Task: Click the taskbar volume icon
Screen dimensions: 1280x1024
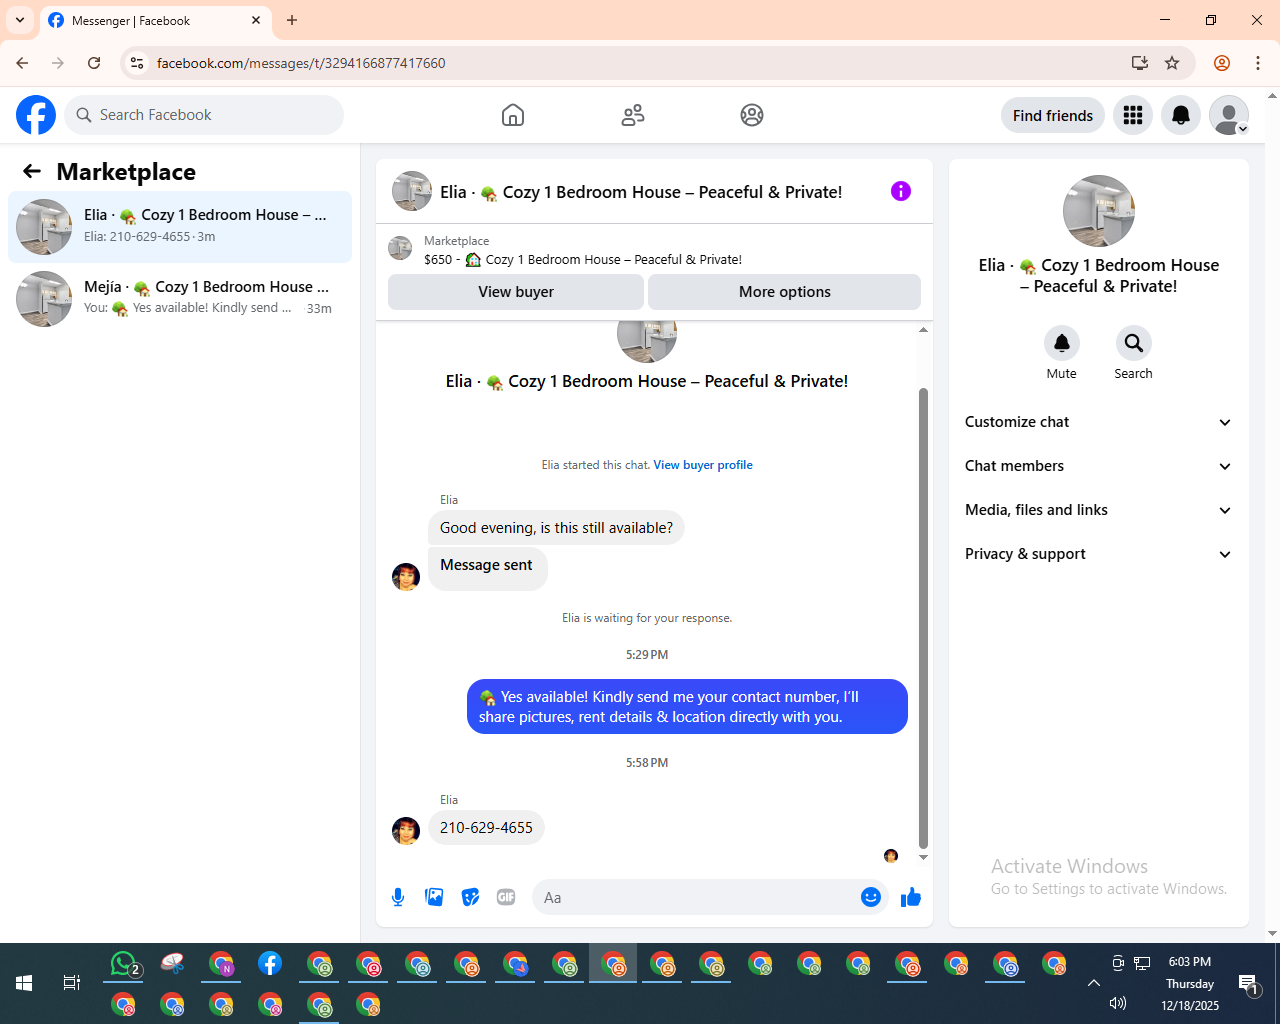Action: [1118, 1003]
